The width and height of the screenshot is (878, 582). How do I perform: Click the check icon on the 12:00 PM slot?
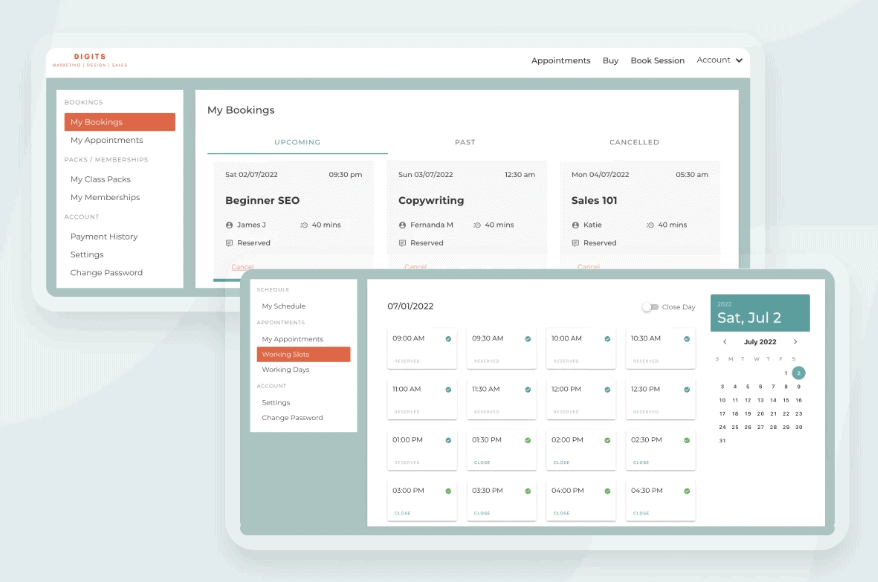click(x=608, y=390)
